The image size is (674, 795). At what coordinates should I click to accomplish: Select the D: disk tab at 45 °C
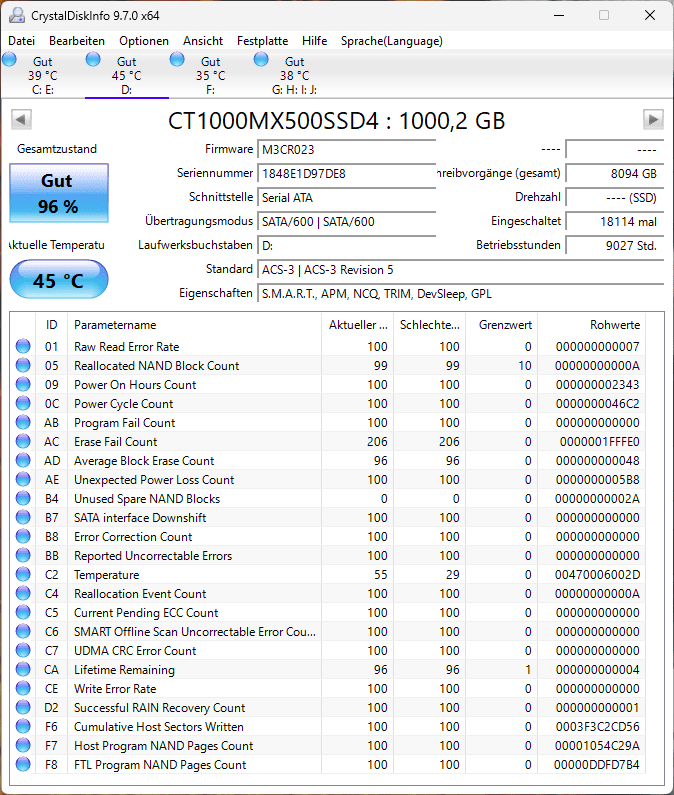(x=127, y=75)
